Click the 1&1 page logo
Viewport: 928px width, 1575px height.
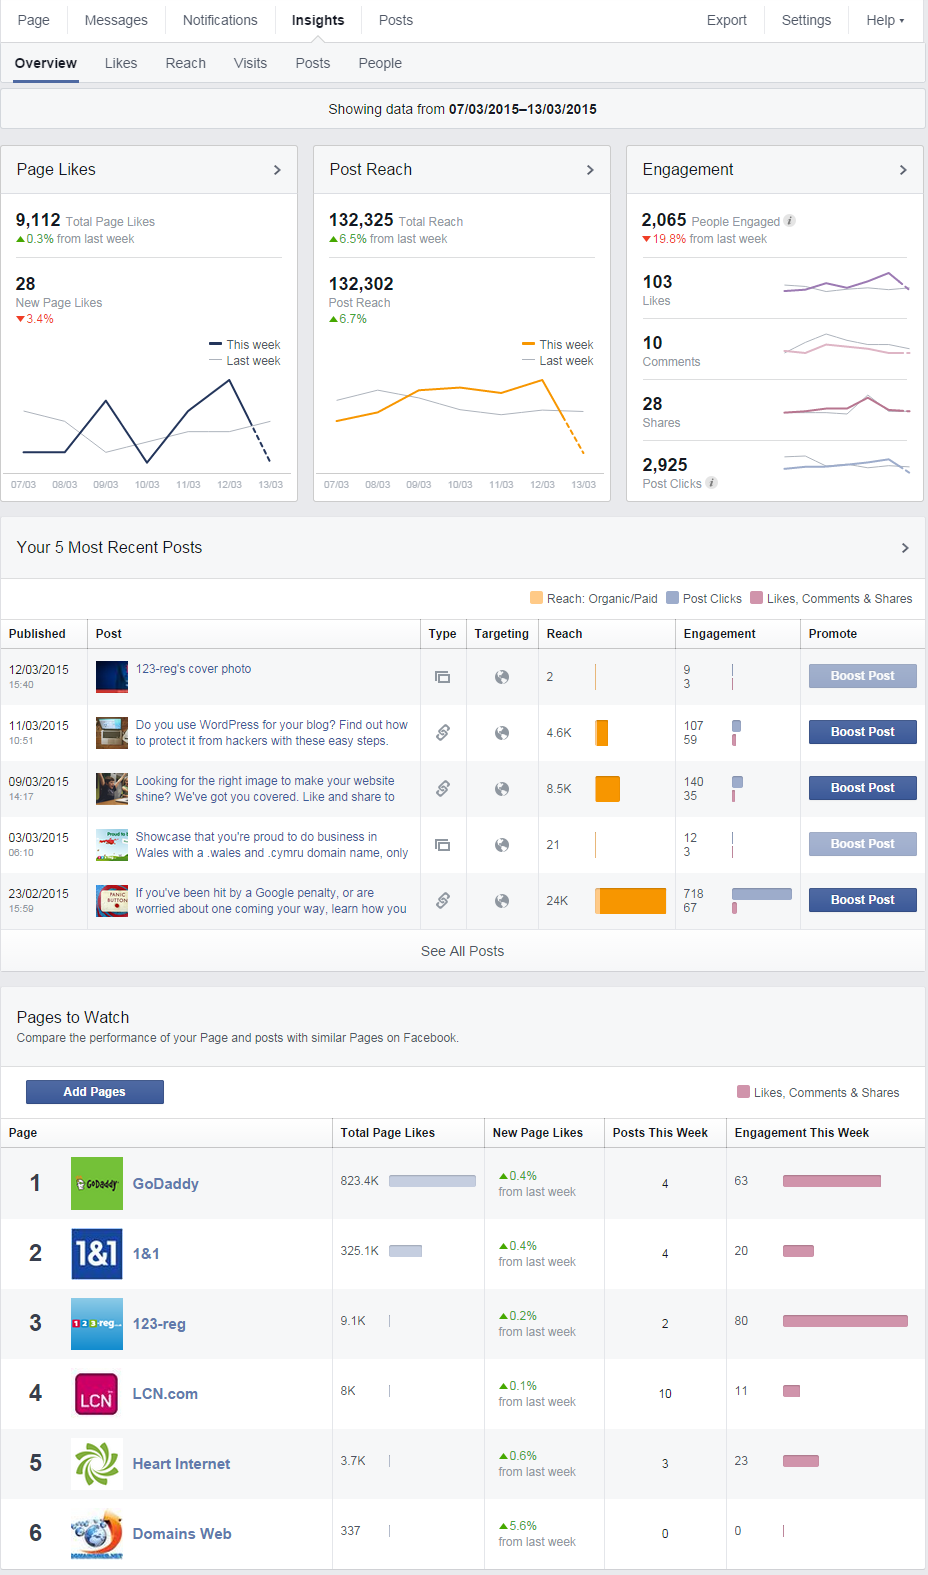point(97,1253)
